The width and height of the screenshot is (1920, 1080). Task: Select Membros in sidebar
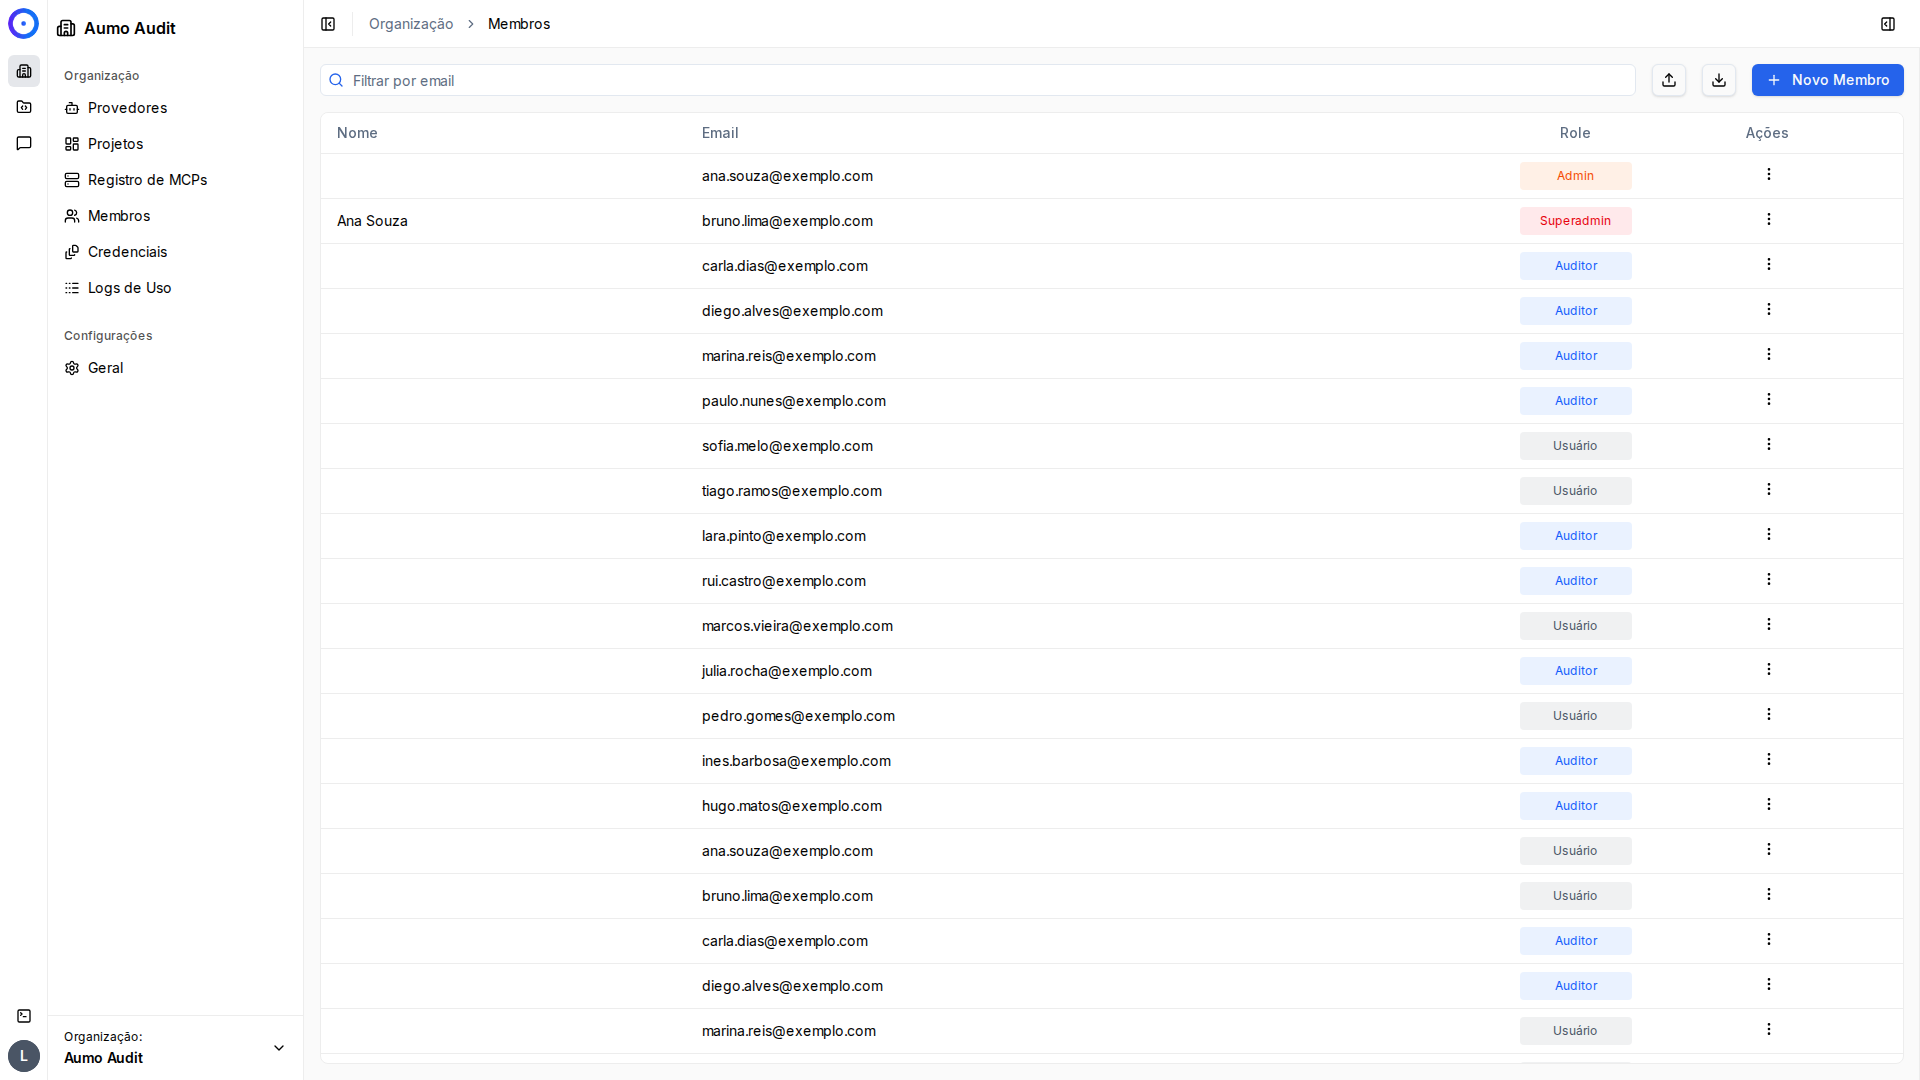pos(175,216)
